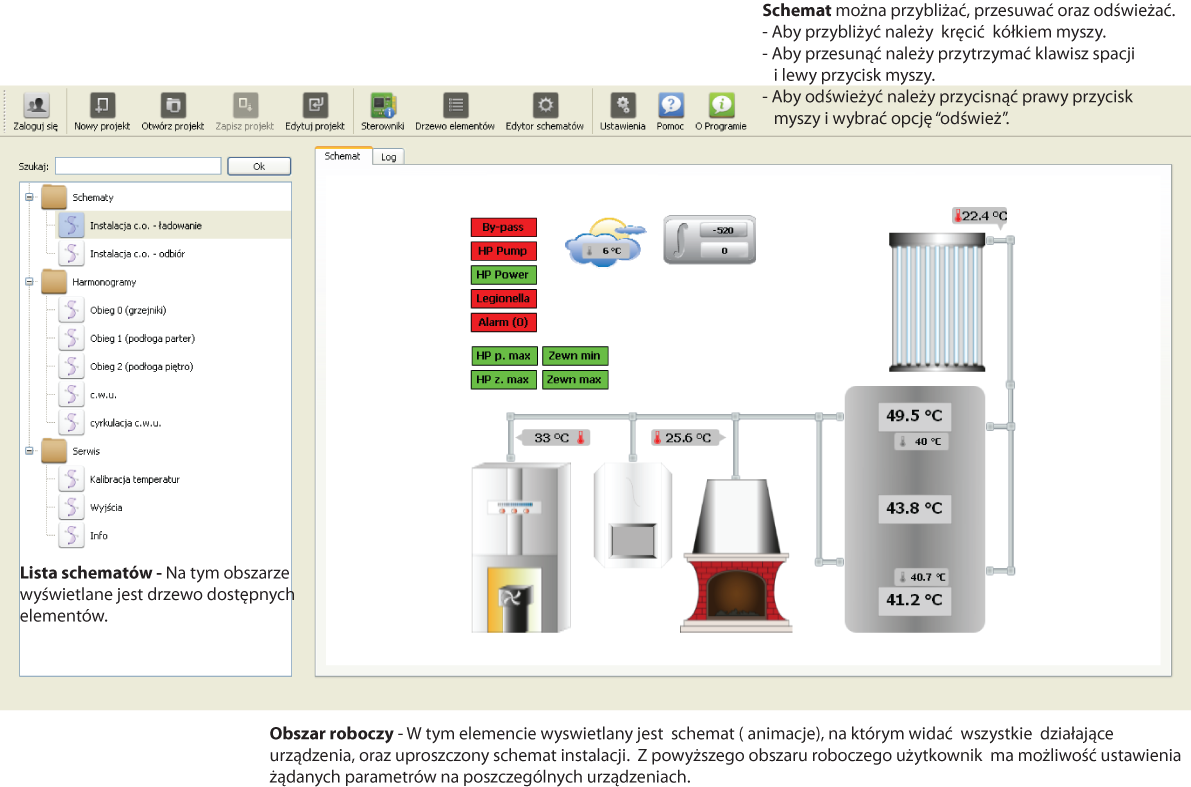
Task: Click the 33 °C heat pump temperature tag
Action: [554, 438]
